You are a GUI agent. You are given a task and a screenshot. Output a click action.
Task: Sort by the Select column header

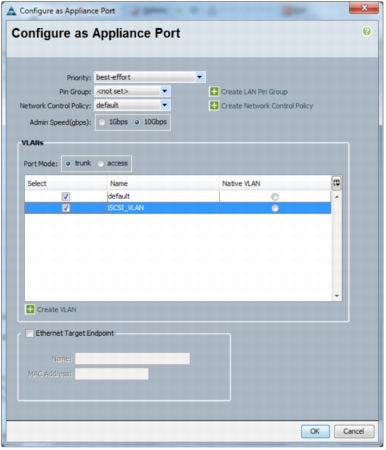coord(66,183)
